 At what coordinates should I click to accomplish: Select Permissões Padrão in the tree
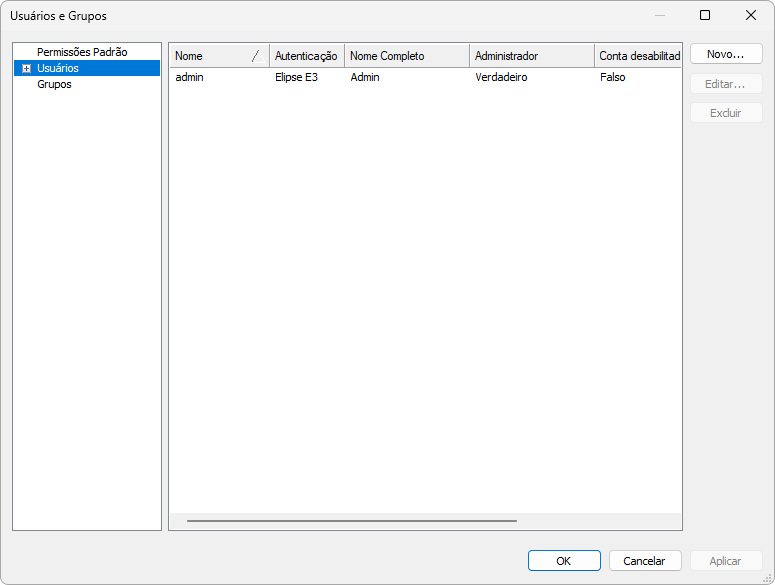(82, 51)
